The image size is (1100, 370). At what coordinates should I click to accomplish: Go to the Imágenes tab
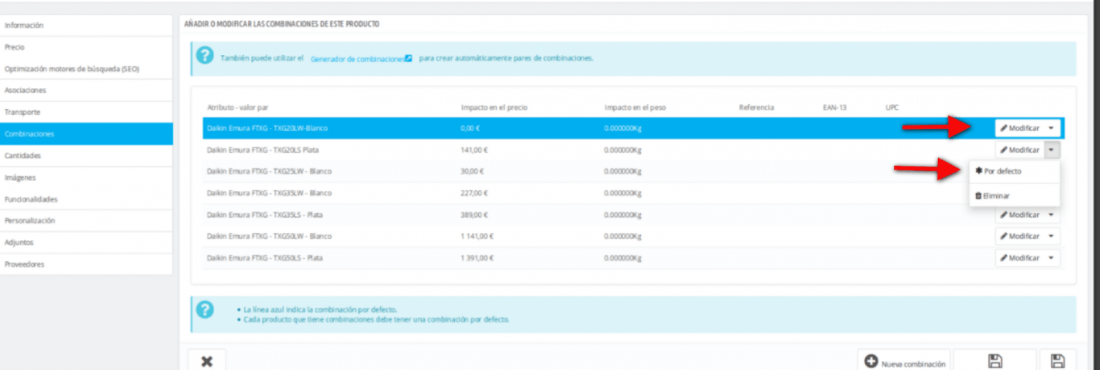pos(86,178)
